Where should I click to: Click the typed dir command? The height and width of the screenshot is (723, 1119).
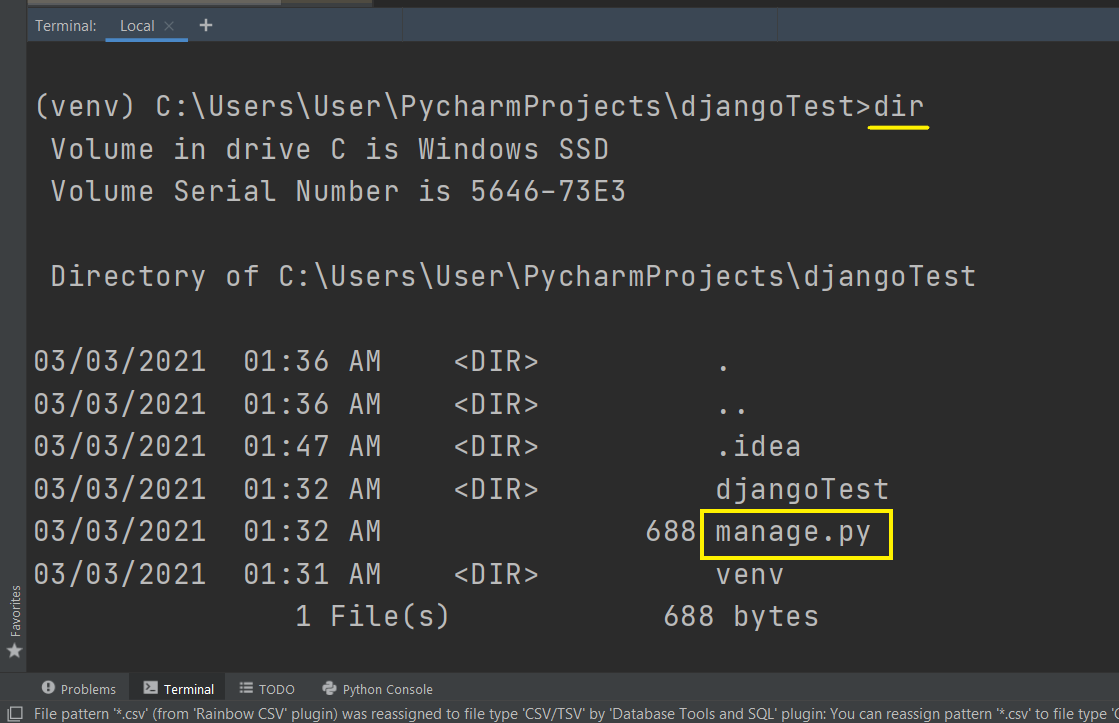point(899,106)
